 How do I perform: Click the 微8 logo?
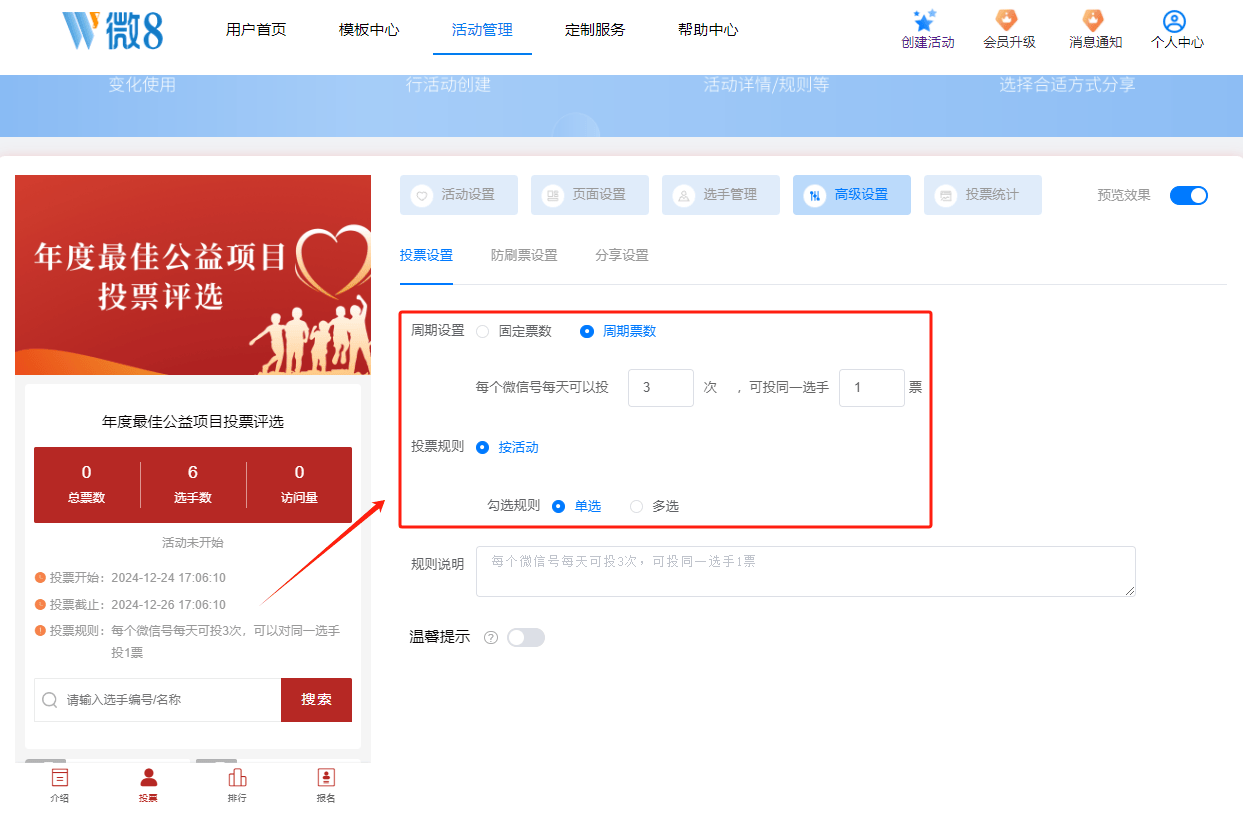(x=112, y=31)
